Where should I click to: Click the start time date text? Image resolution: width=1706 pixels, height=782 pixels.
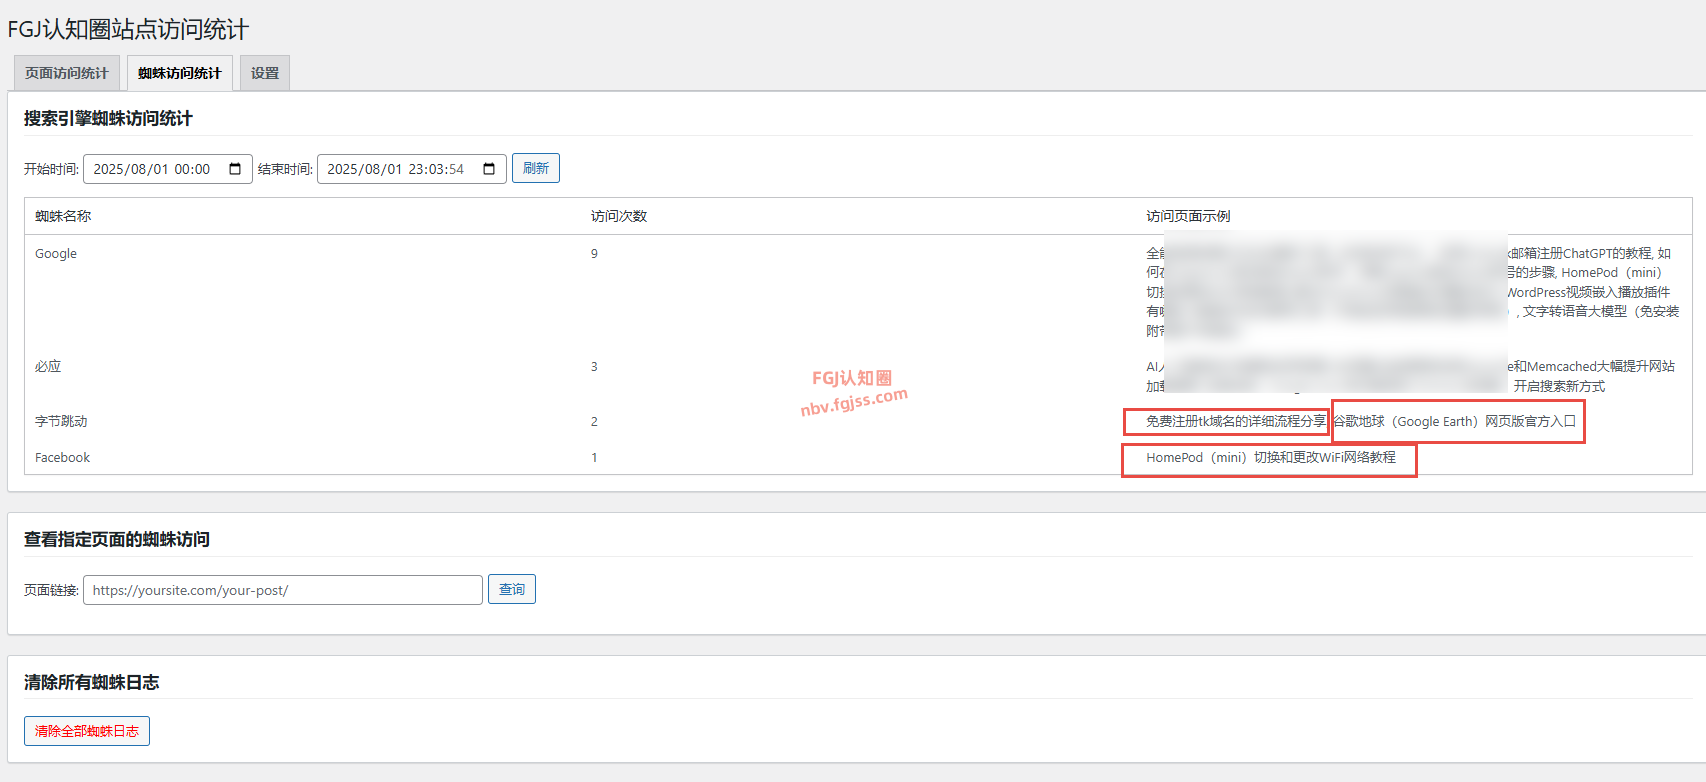pos(151,169)
